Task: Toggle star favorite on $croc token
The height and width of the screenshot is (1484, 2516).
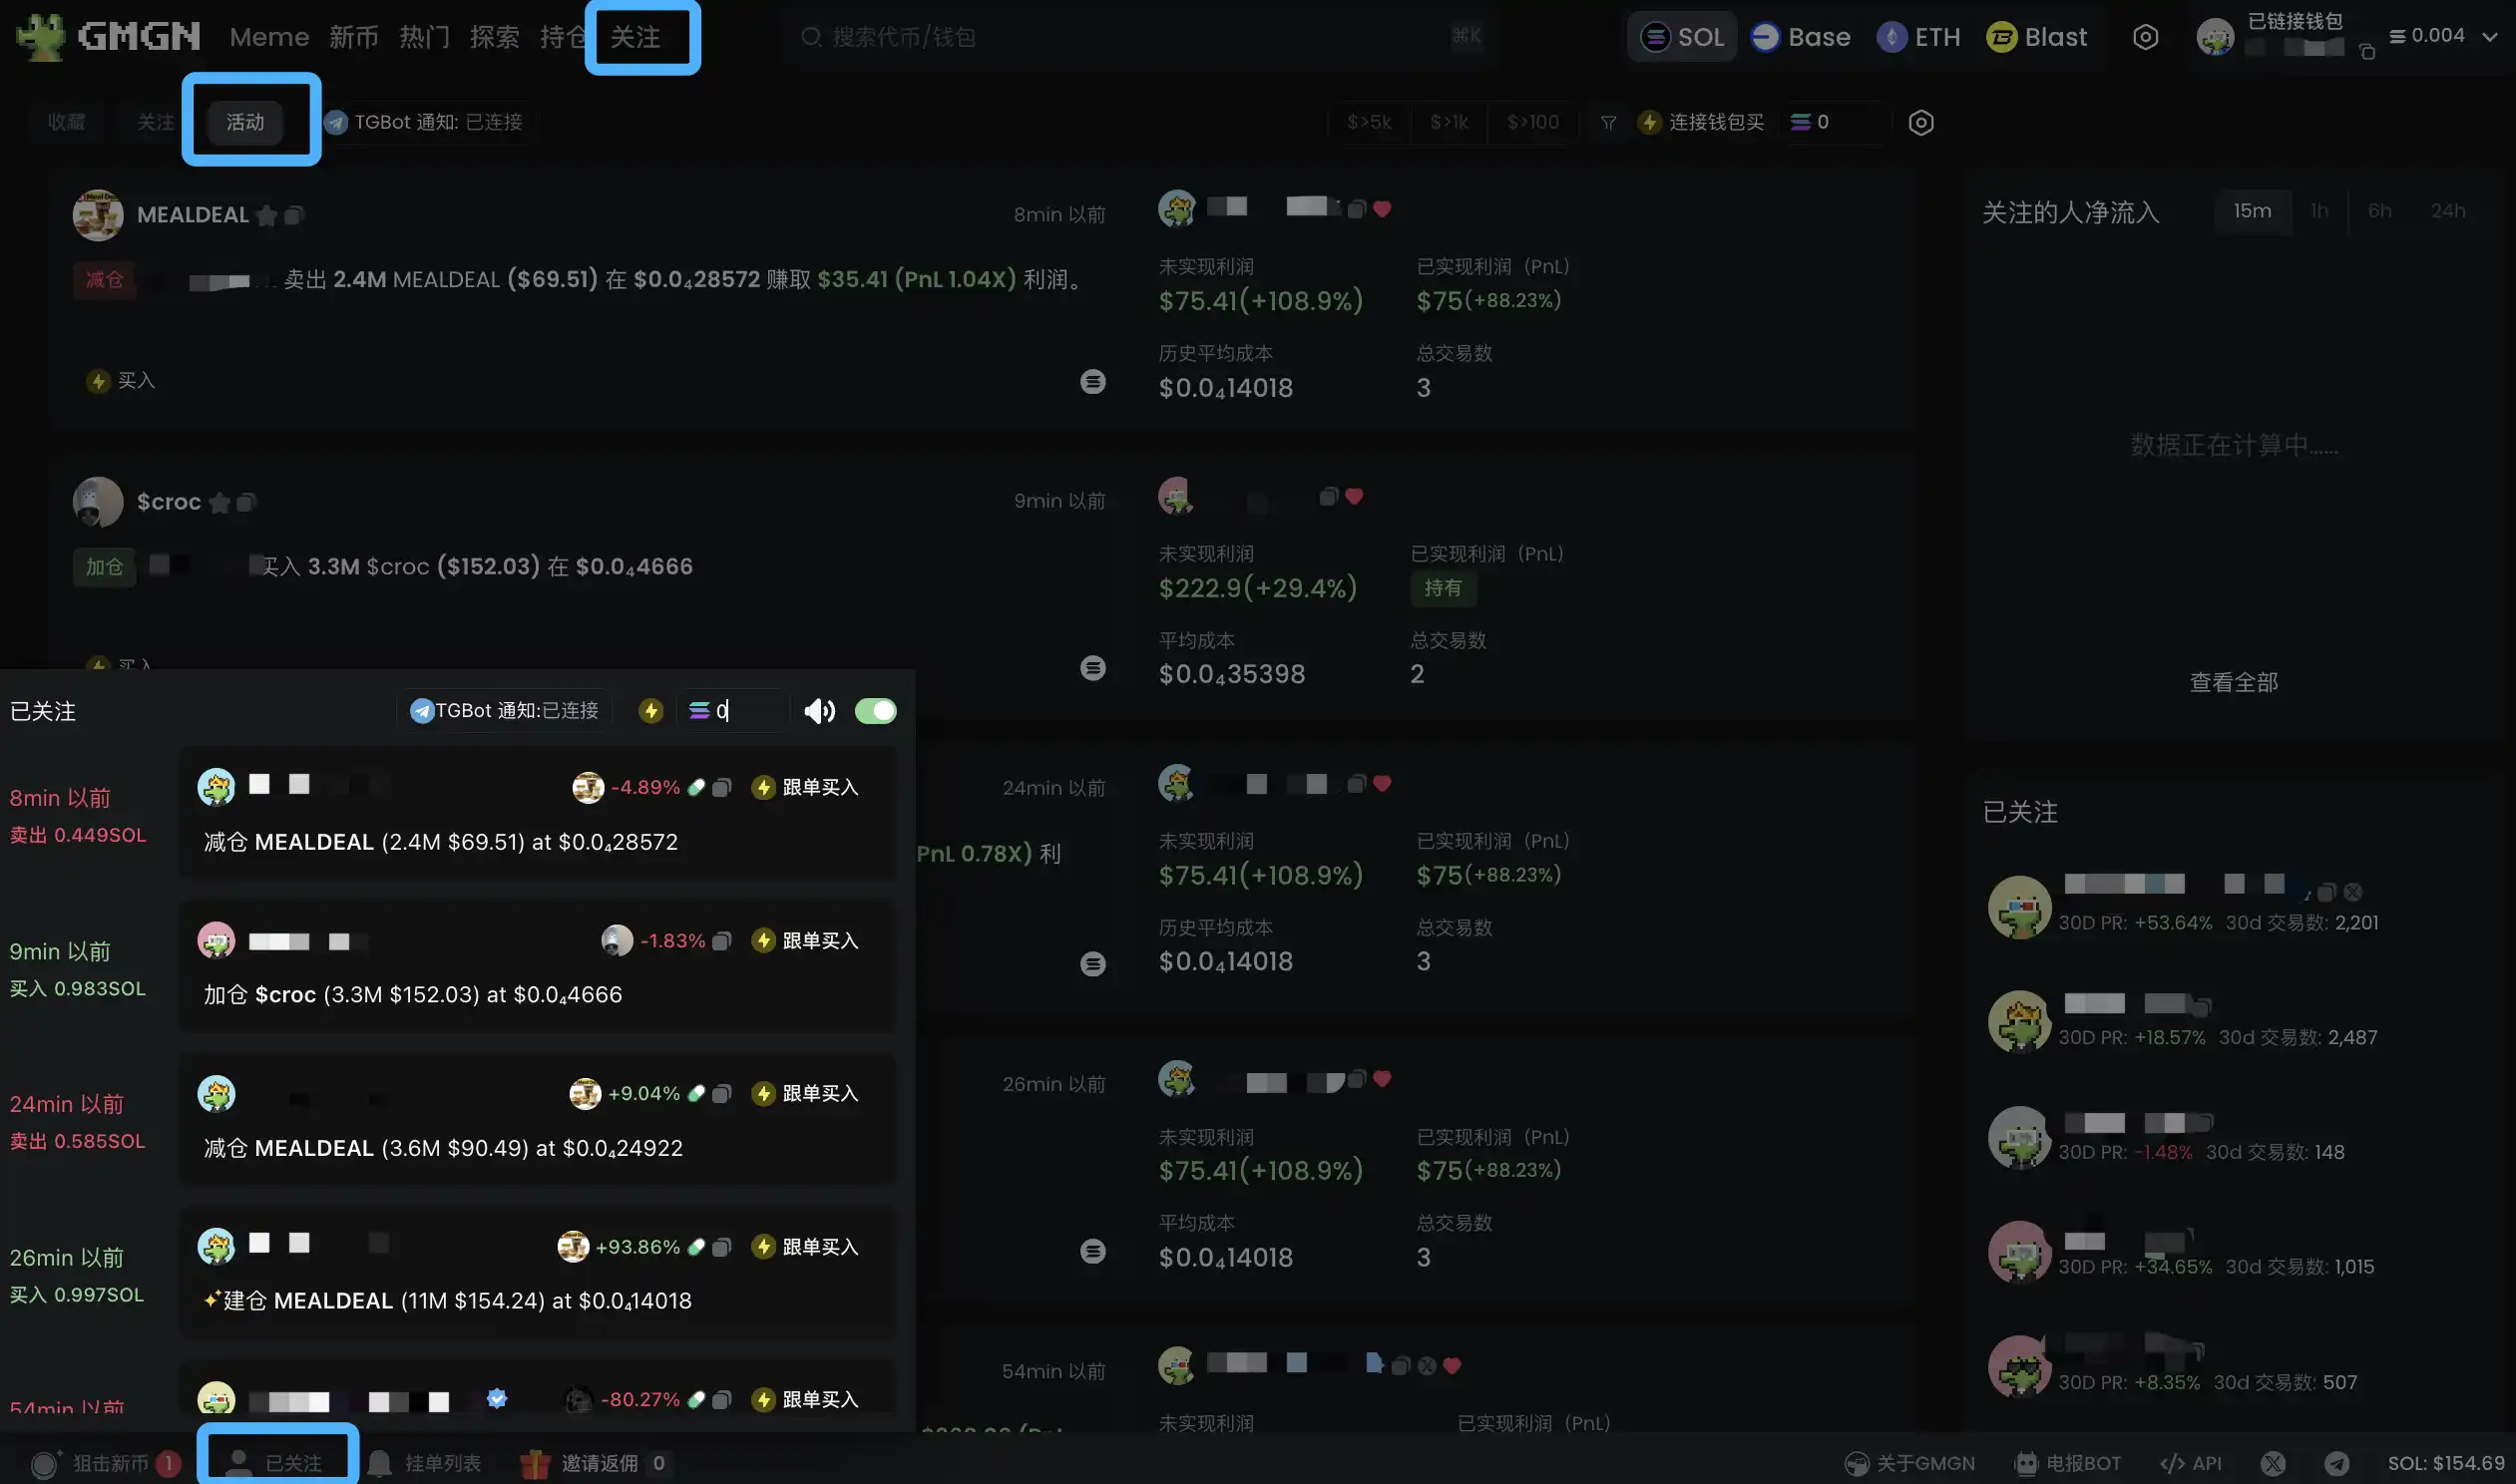Action: pos(220,502)
